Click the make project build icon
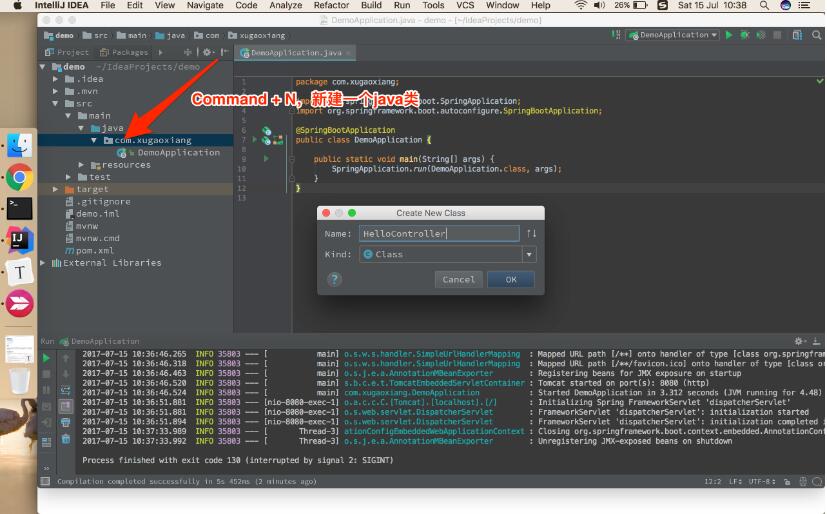The height and width of the screenshot is (514, 827). coord(616,35)
